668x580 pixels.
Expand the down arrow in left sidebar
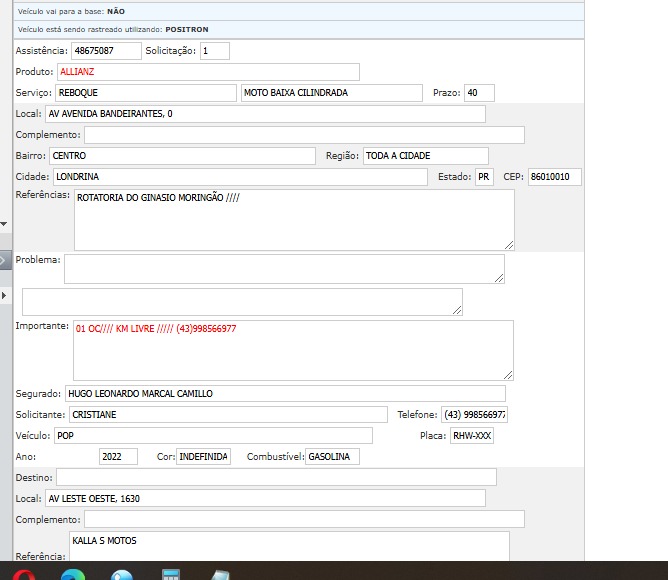point(4,224)
